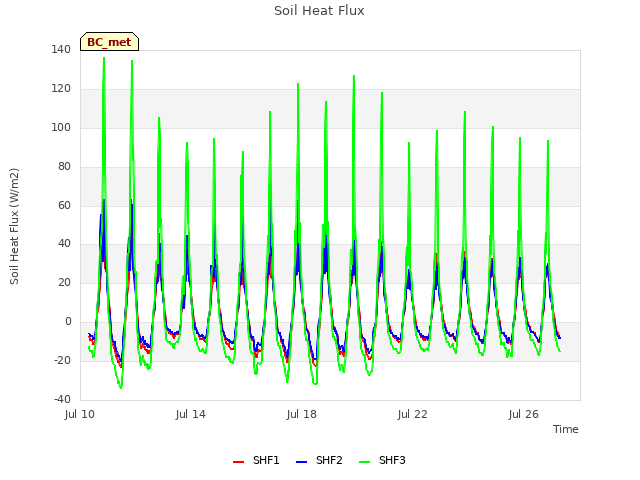Click the Jul 22 x-axis tick label
Viewport: 640px width, 480px height.
pos(413,414)
